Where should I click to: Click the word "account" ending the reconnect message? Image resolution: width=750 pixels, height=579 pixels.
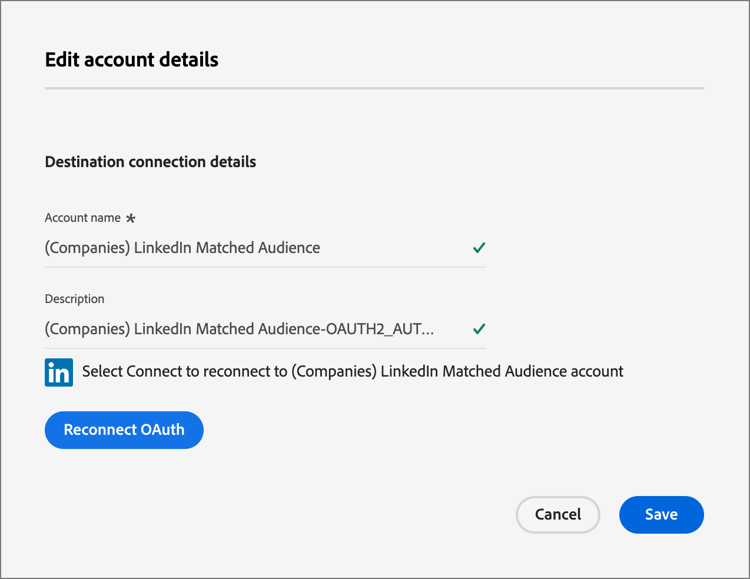click(596, 372)
